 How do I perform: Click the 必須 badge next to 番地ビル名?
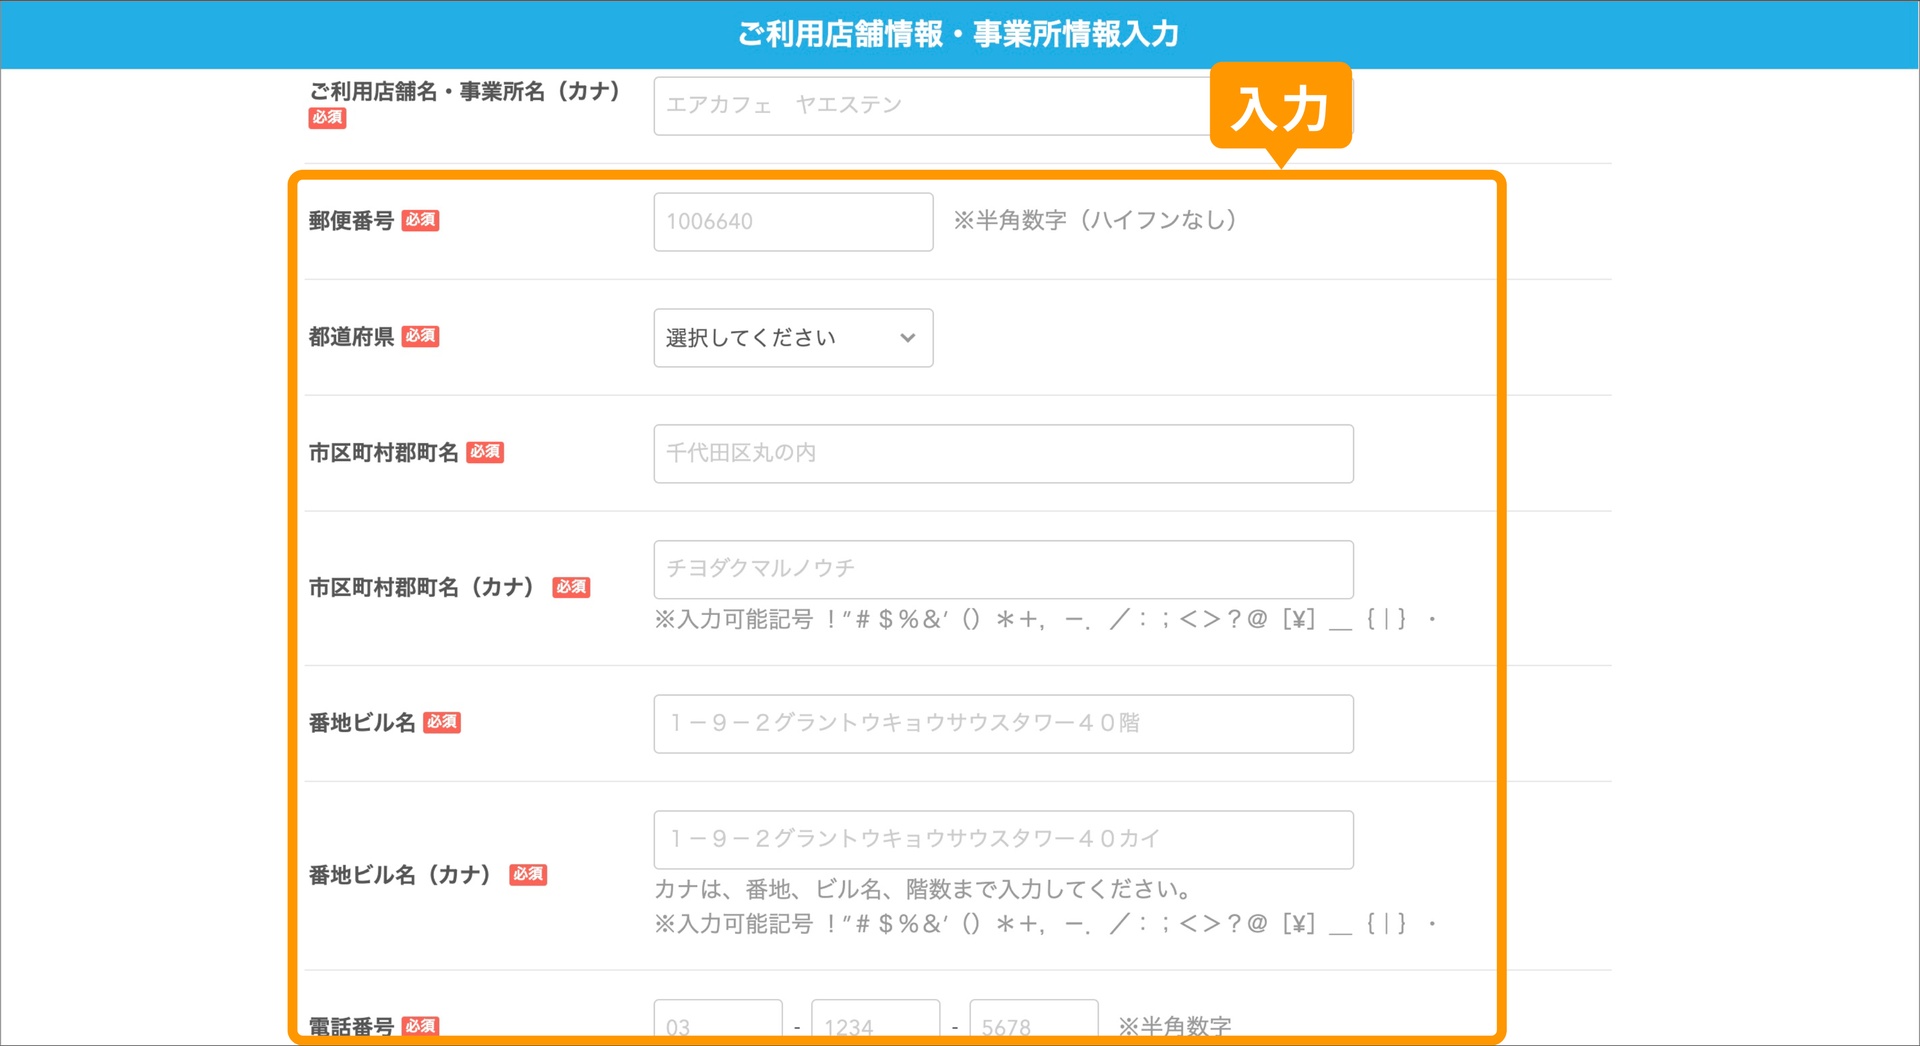[443, 723]
